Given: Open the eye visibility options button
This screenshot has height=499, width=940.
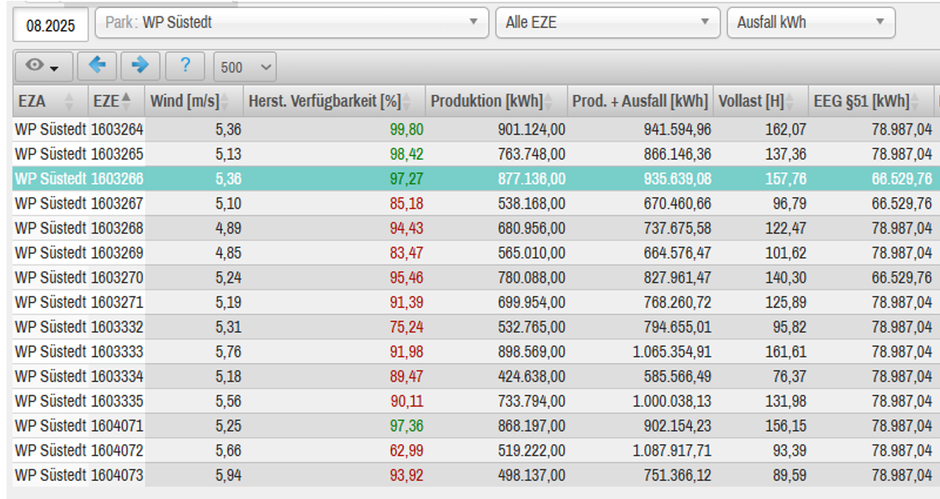Looking at the screenshot, I should coord(44,66).
